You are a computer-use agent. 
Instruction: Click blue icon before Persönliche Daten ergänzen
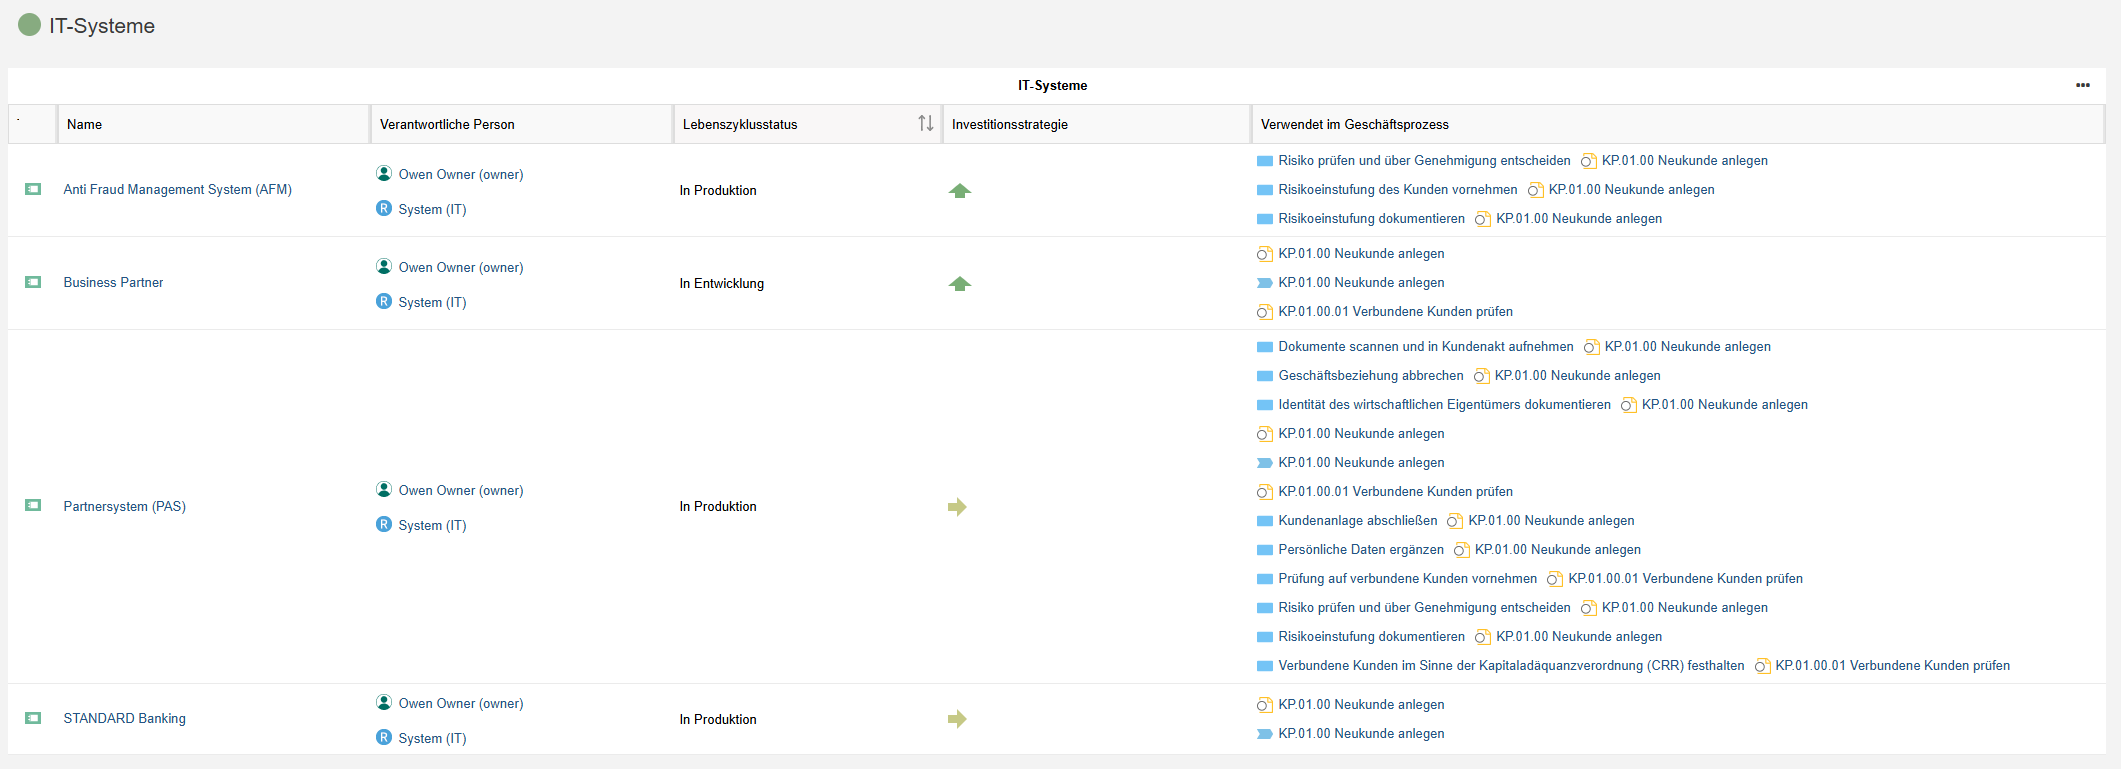(1265, 550)
